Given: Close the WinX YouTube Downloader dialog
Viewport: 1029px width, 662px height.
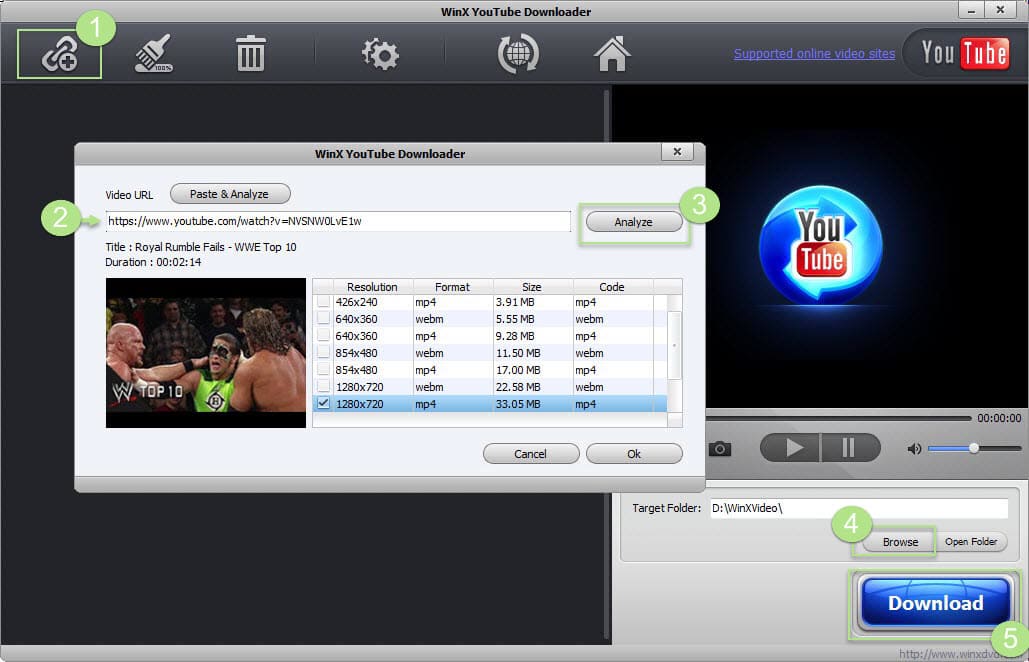Looking at the screenshot, I should click(677, 152).
